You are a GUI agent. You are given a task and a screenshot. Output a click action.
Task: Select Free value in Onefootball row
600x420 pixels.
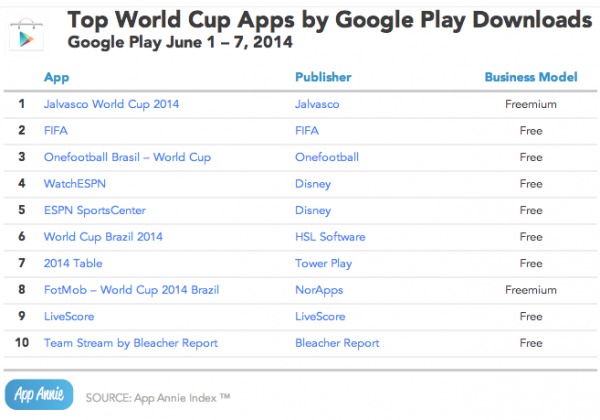pos(531,157)
